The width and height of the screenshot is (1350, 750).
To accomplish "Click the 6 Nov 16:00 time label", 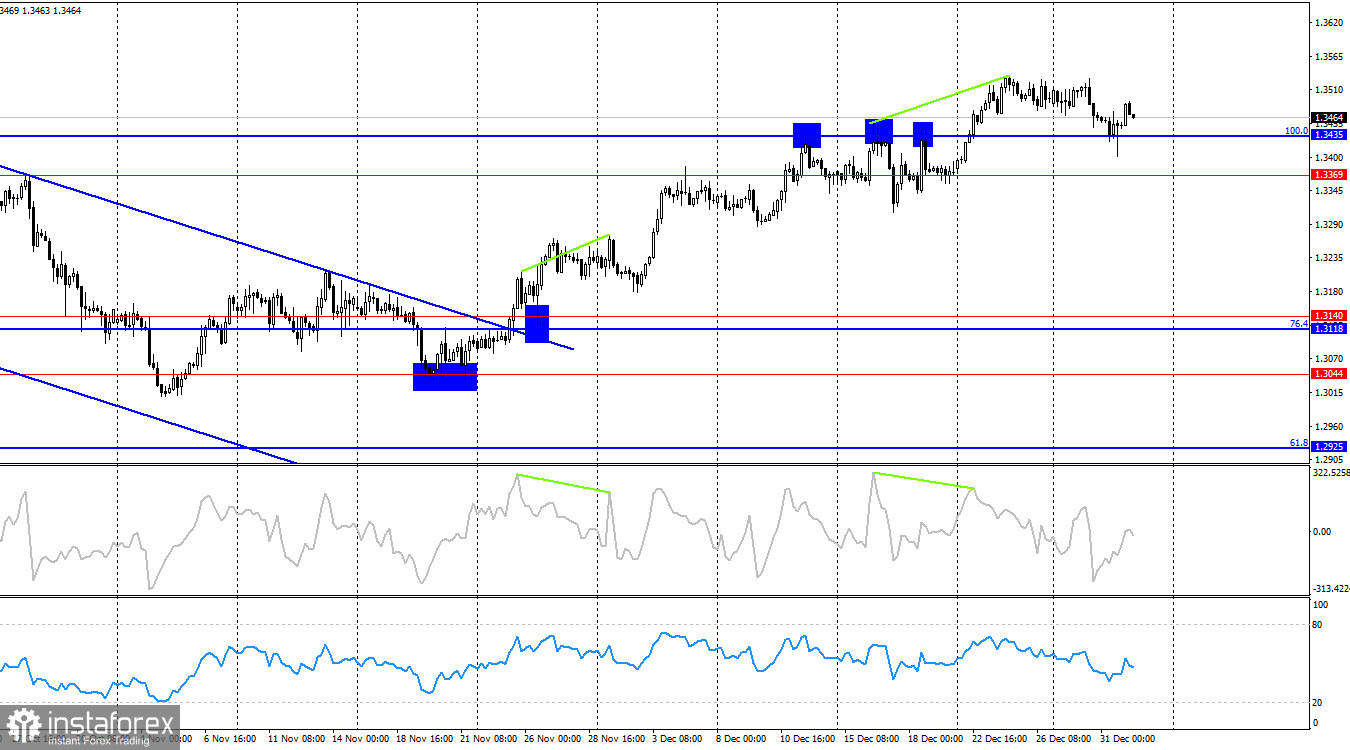I will [x=229, y=739].
